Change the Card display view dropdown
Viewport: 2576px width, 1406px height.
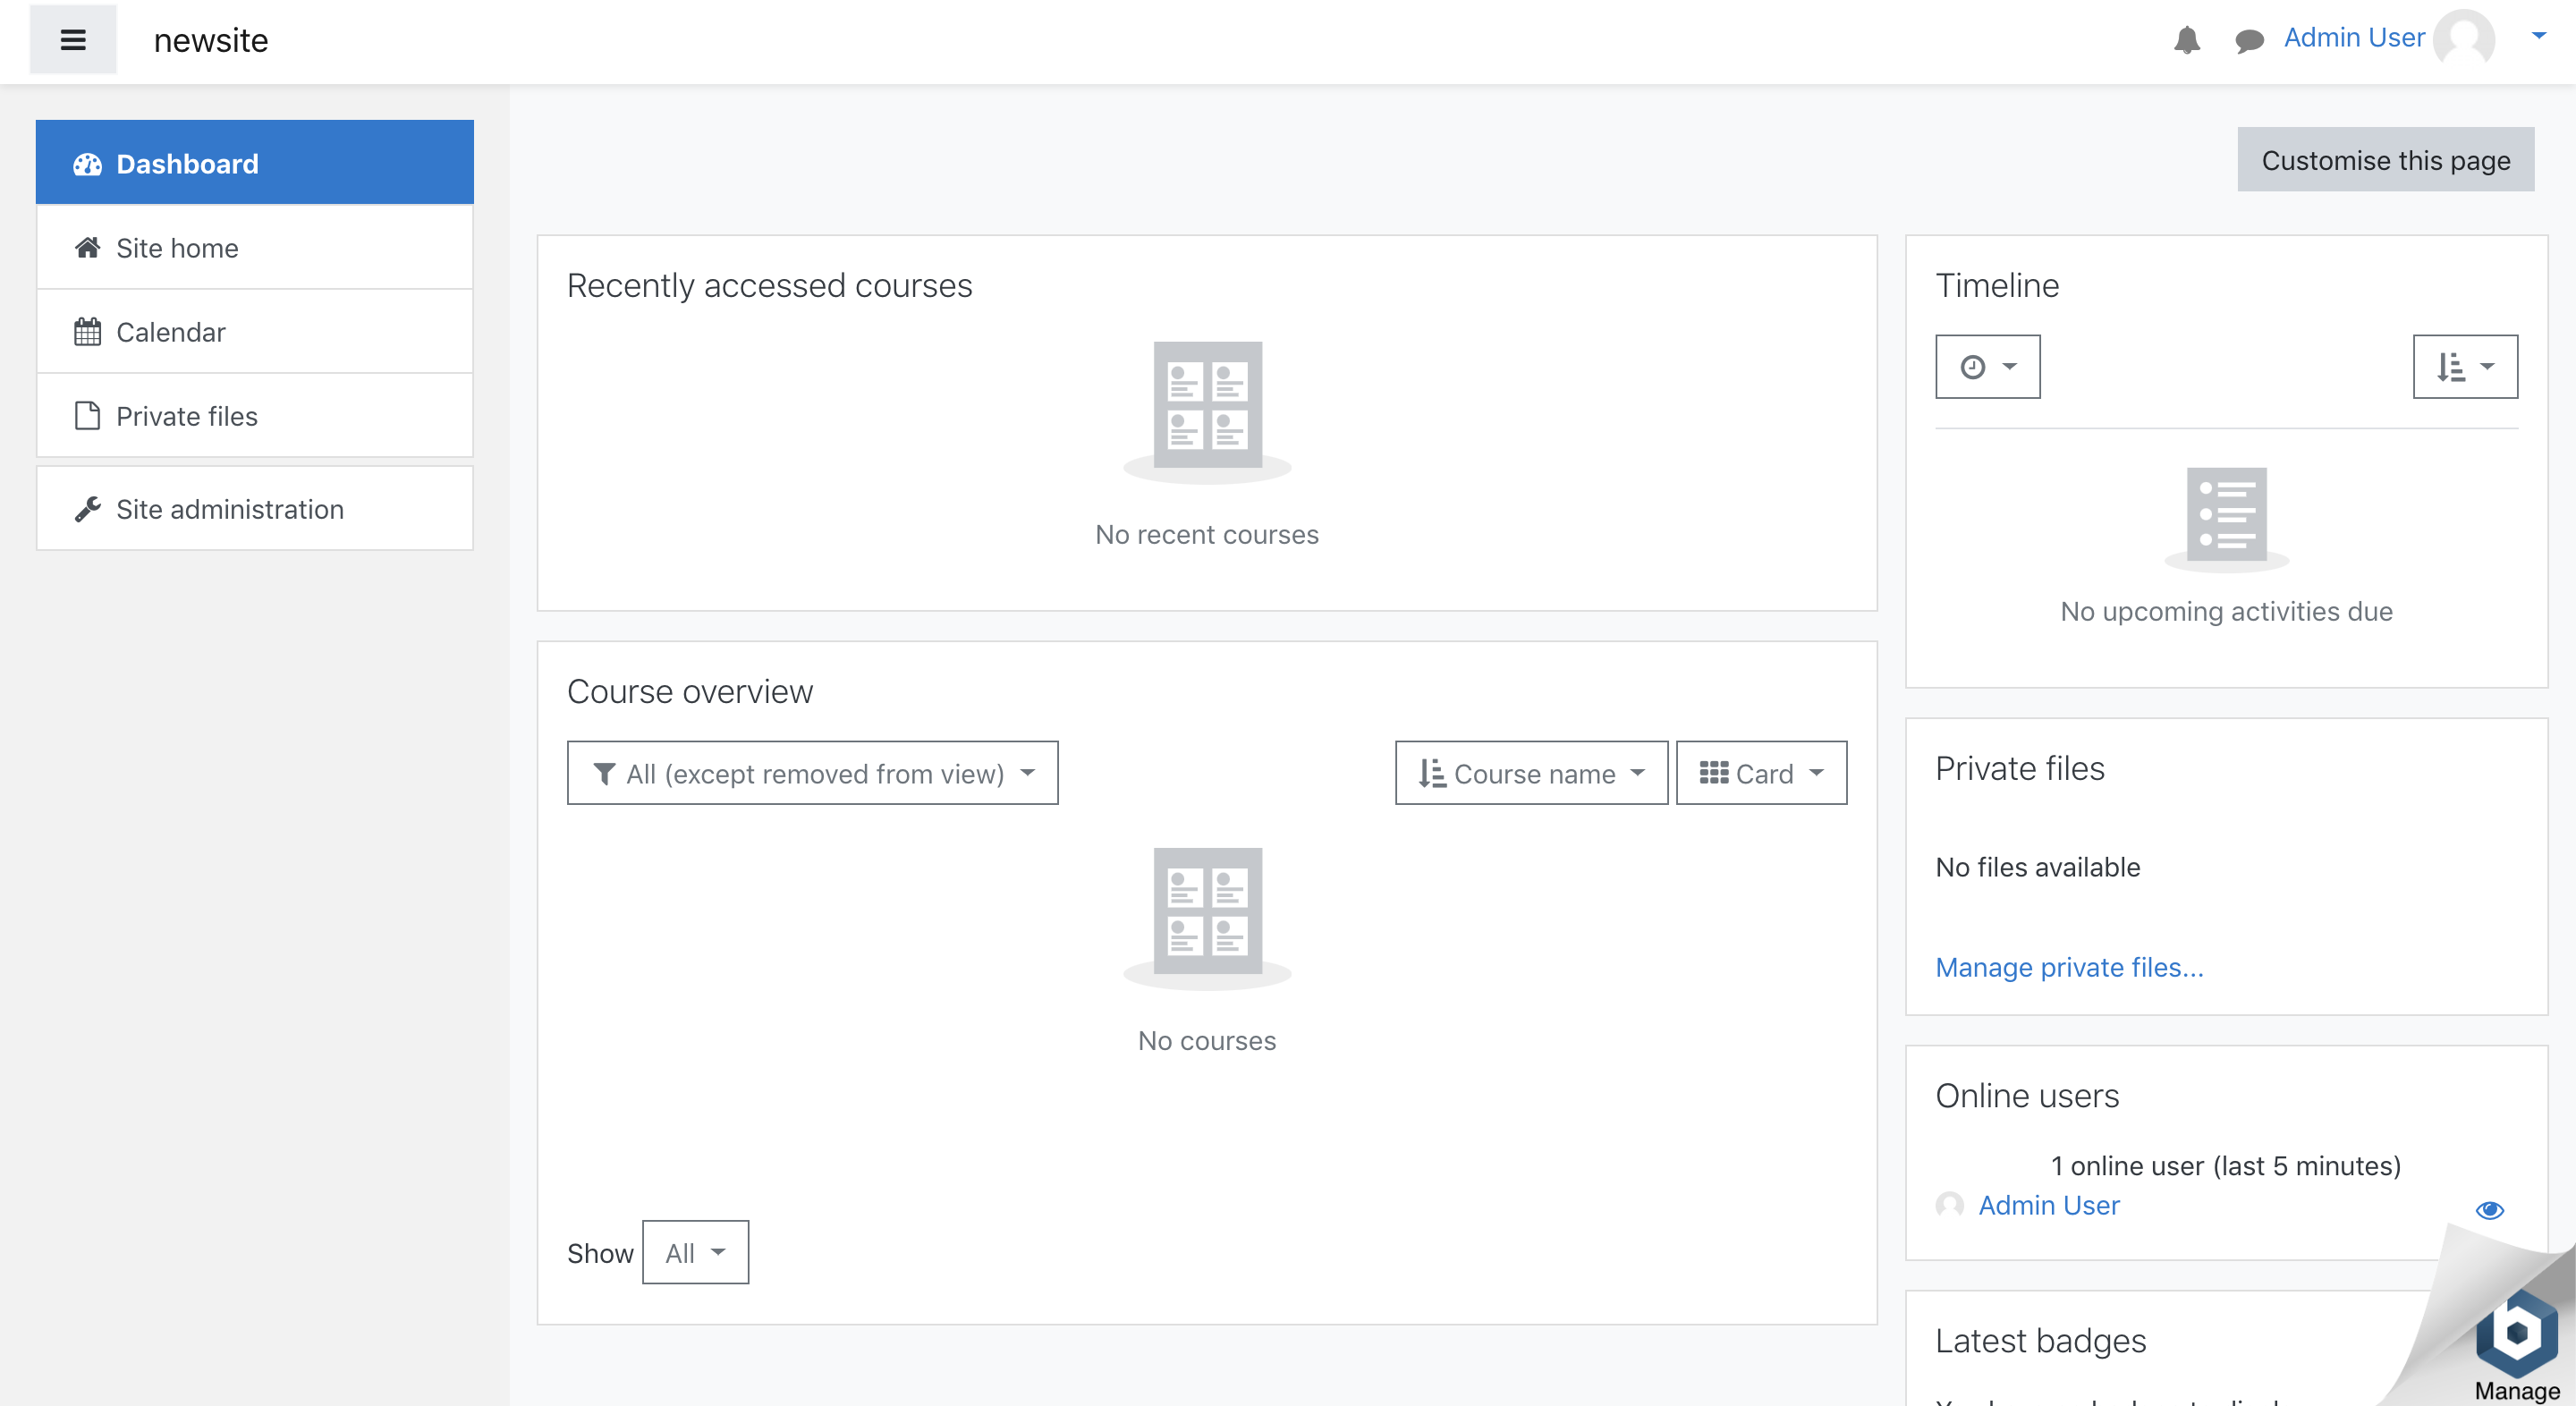[x=1760, y=773]
